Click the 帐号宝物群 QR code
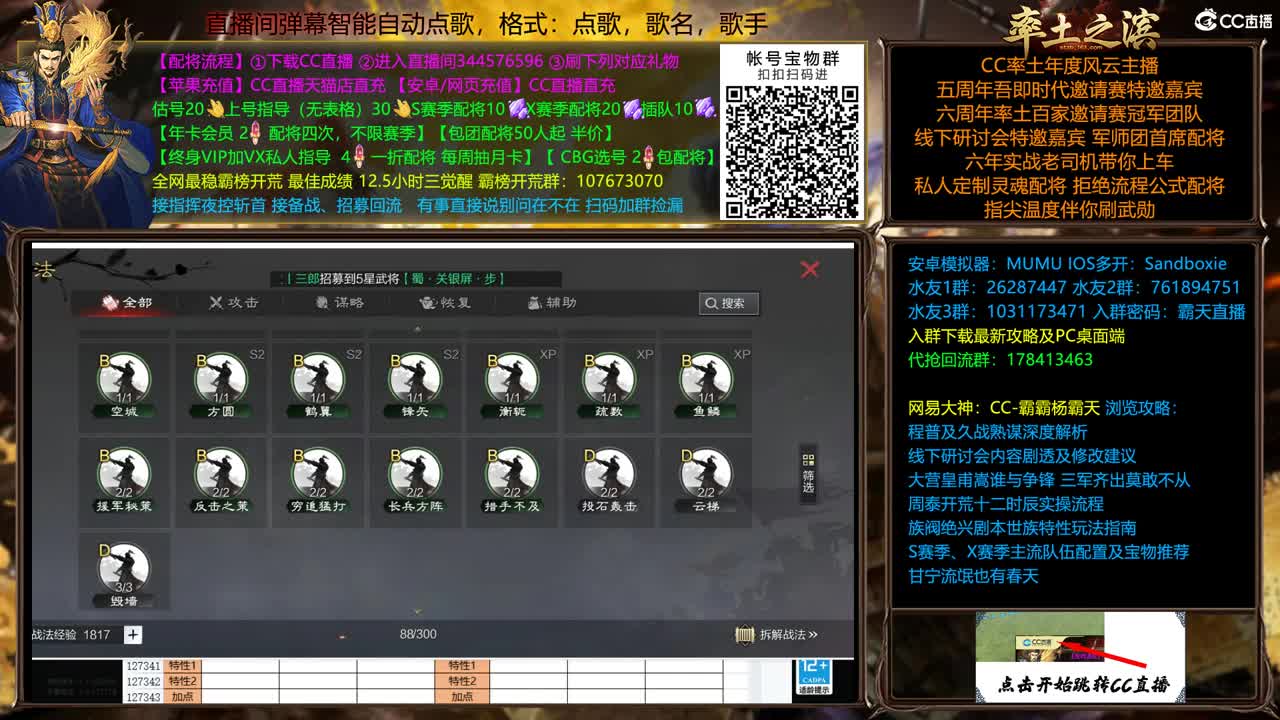 tap(792, 150)
